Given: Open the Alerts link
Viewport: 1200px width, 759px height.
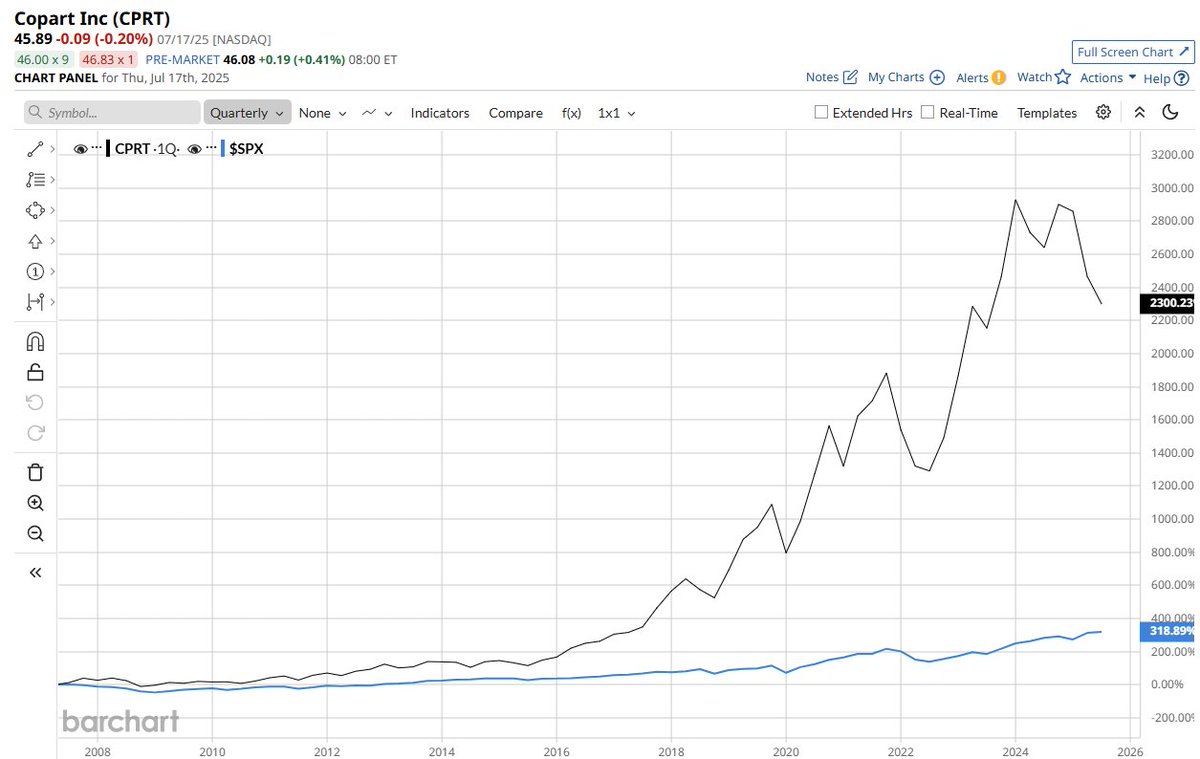Looking at the screenshot, I should [x=972, y=77].
